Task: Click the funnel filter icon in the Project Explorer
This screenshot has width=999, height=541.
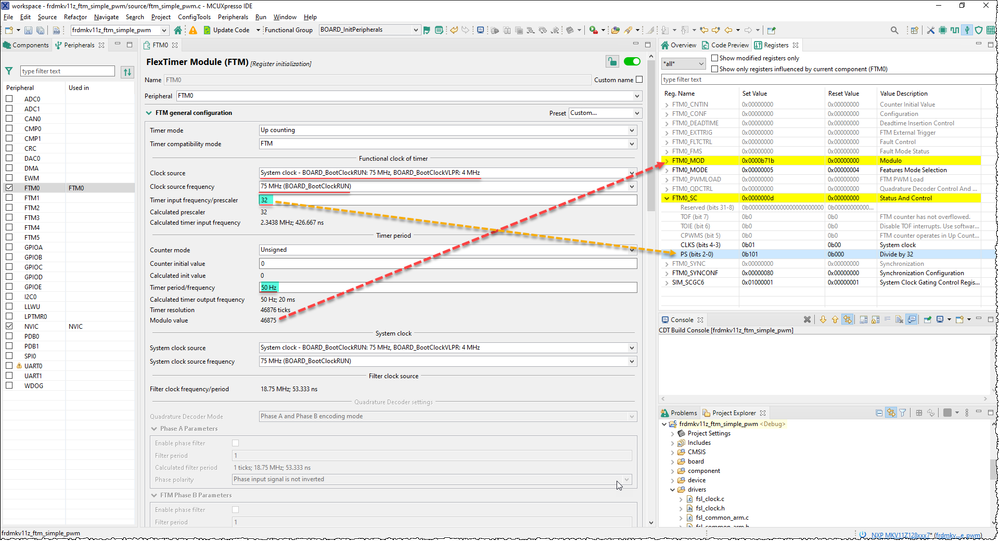Action: (902, 413)
